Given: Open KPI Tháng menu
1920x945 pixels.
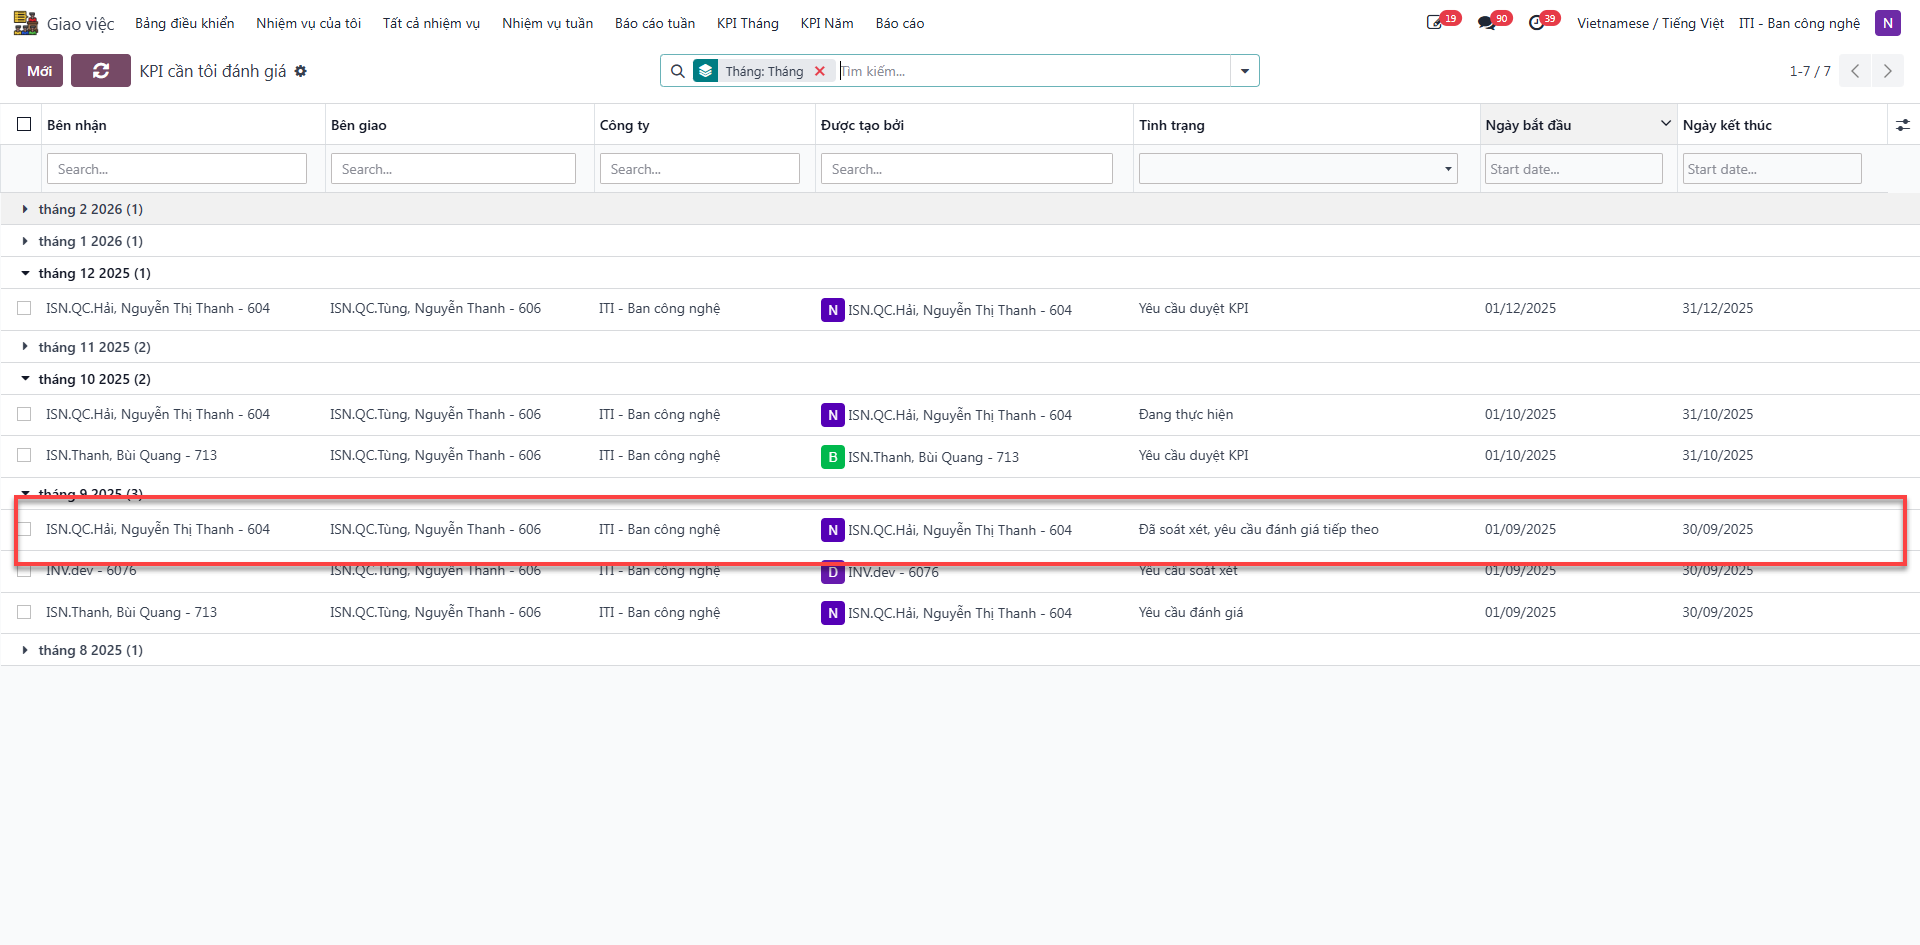Looking at the screenshot, I should (747, 23).
